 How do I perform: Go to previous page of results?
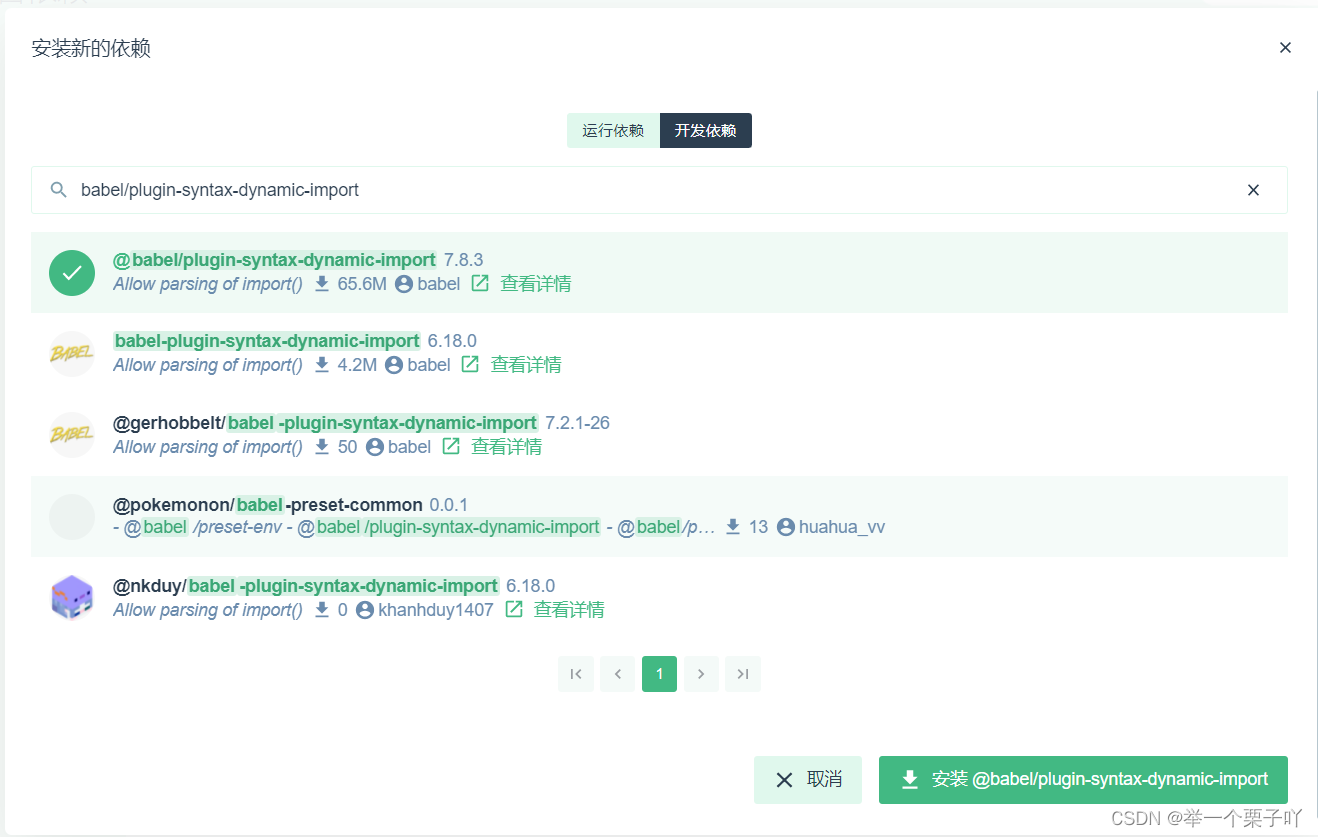(618, 674)
